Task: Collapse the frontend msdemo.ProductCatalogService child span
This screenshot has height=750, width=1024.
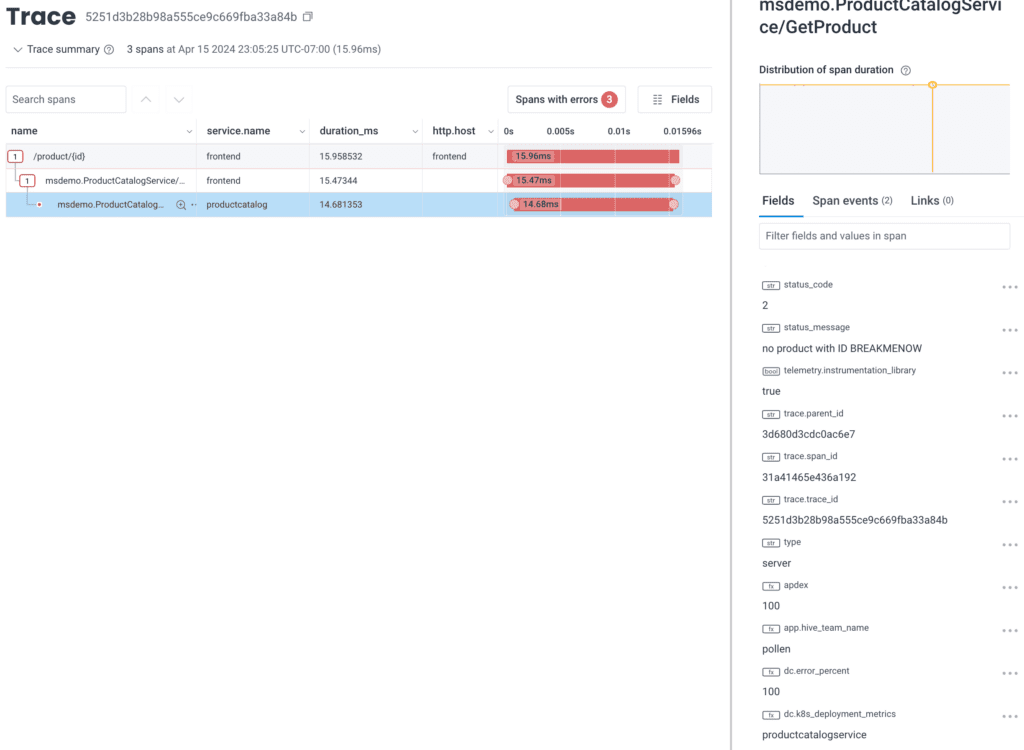Action: pos(28,181)
